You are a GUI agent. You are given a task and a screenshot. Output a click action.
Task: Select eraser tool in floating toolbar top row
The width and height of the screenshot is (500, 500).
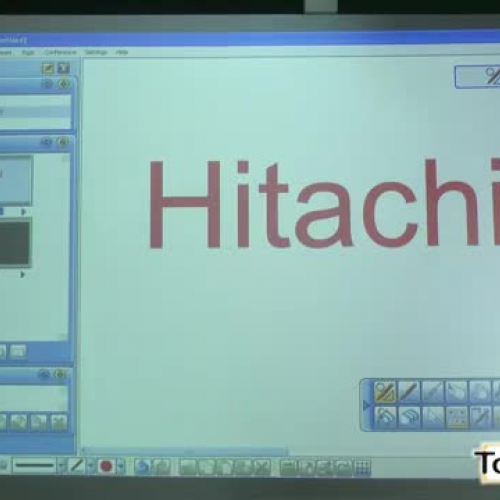pos(457,392)
